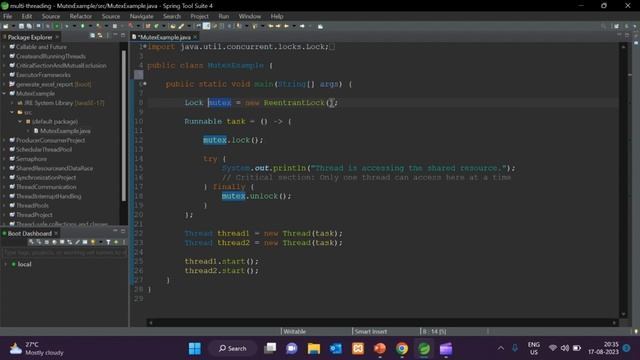Open the Run menu
Image resolution: width=640 pixels, height=360 pixels.
point(223,16)
